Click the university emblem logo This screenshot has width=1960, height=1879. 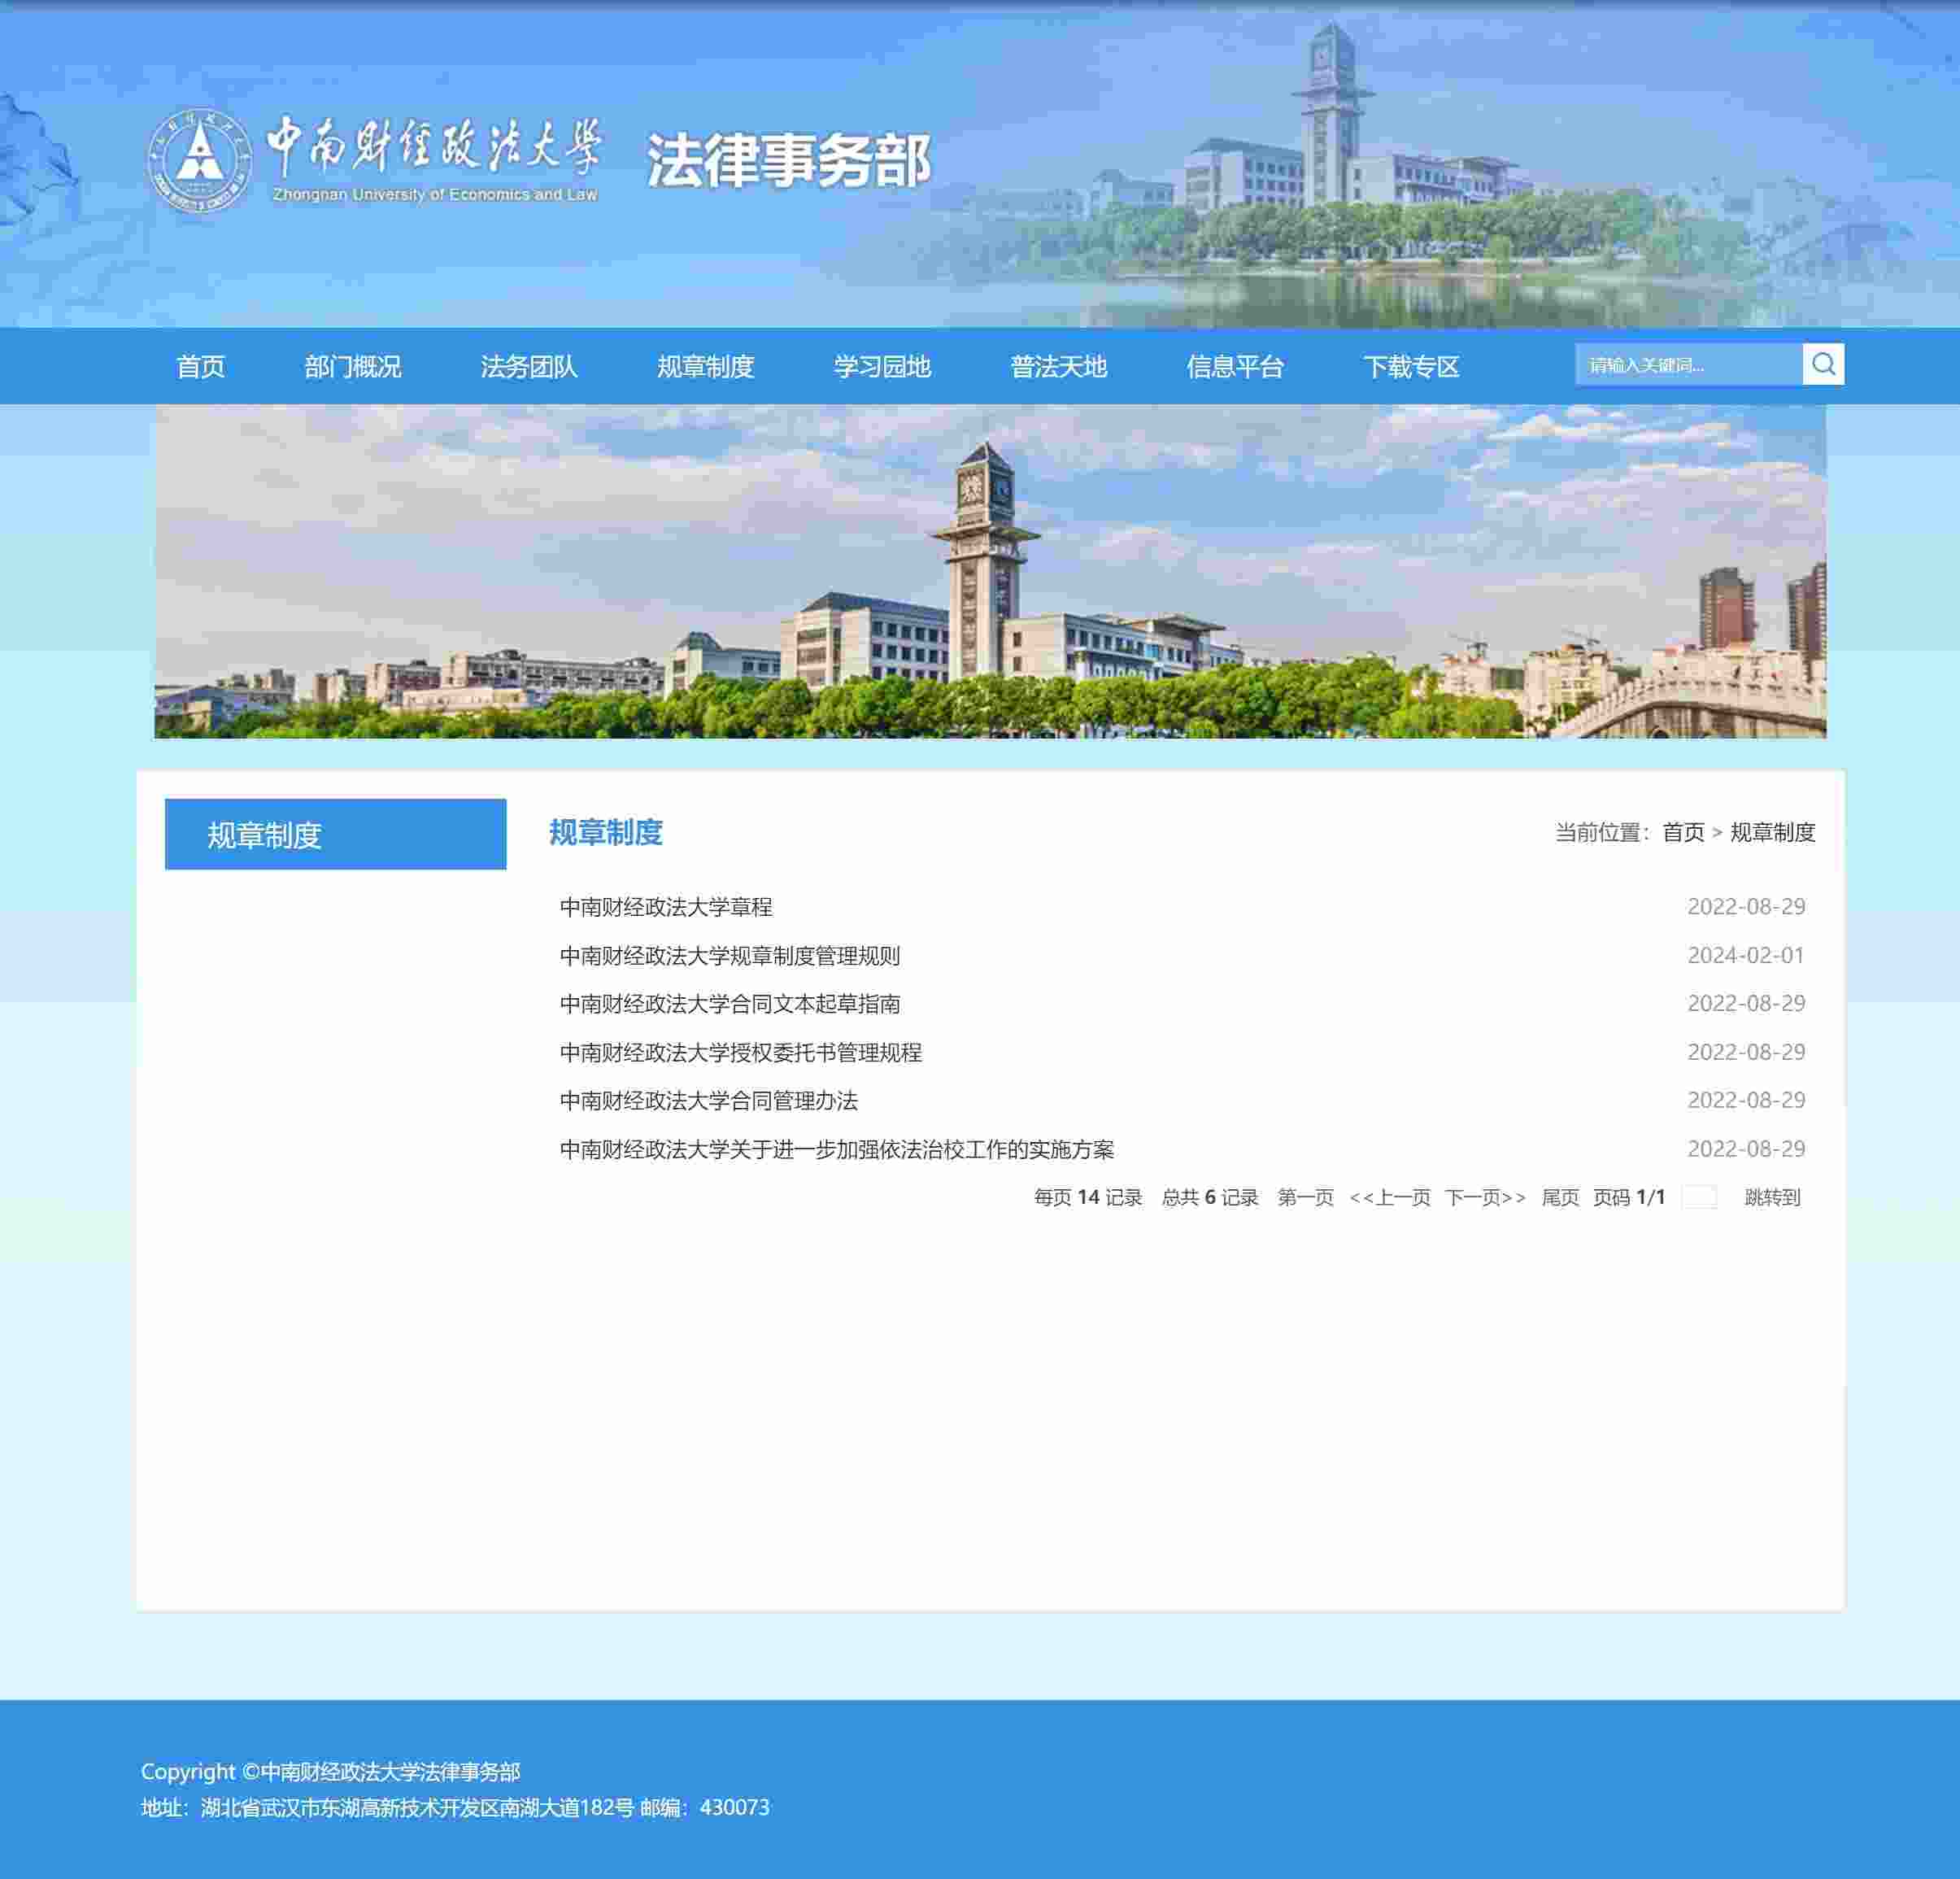click(200, 160)
